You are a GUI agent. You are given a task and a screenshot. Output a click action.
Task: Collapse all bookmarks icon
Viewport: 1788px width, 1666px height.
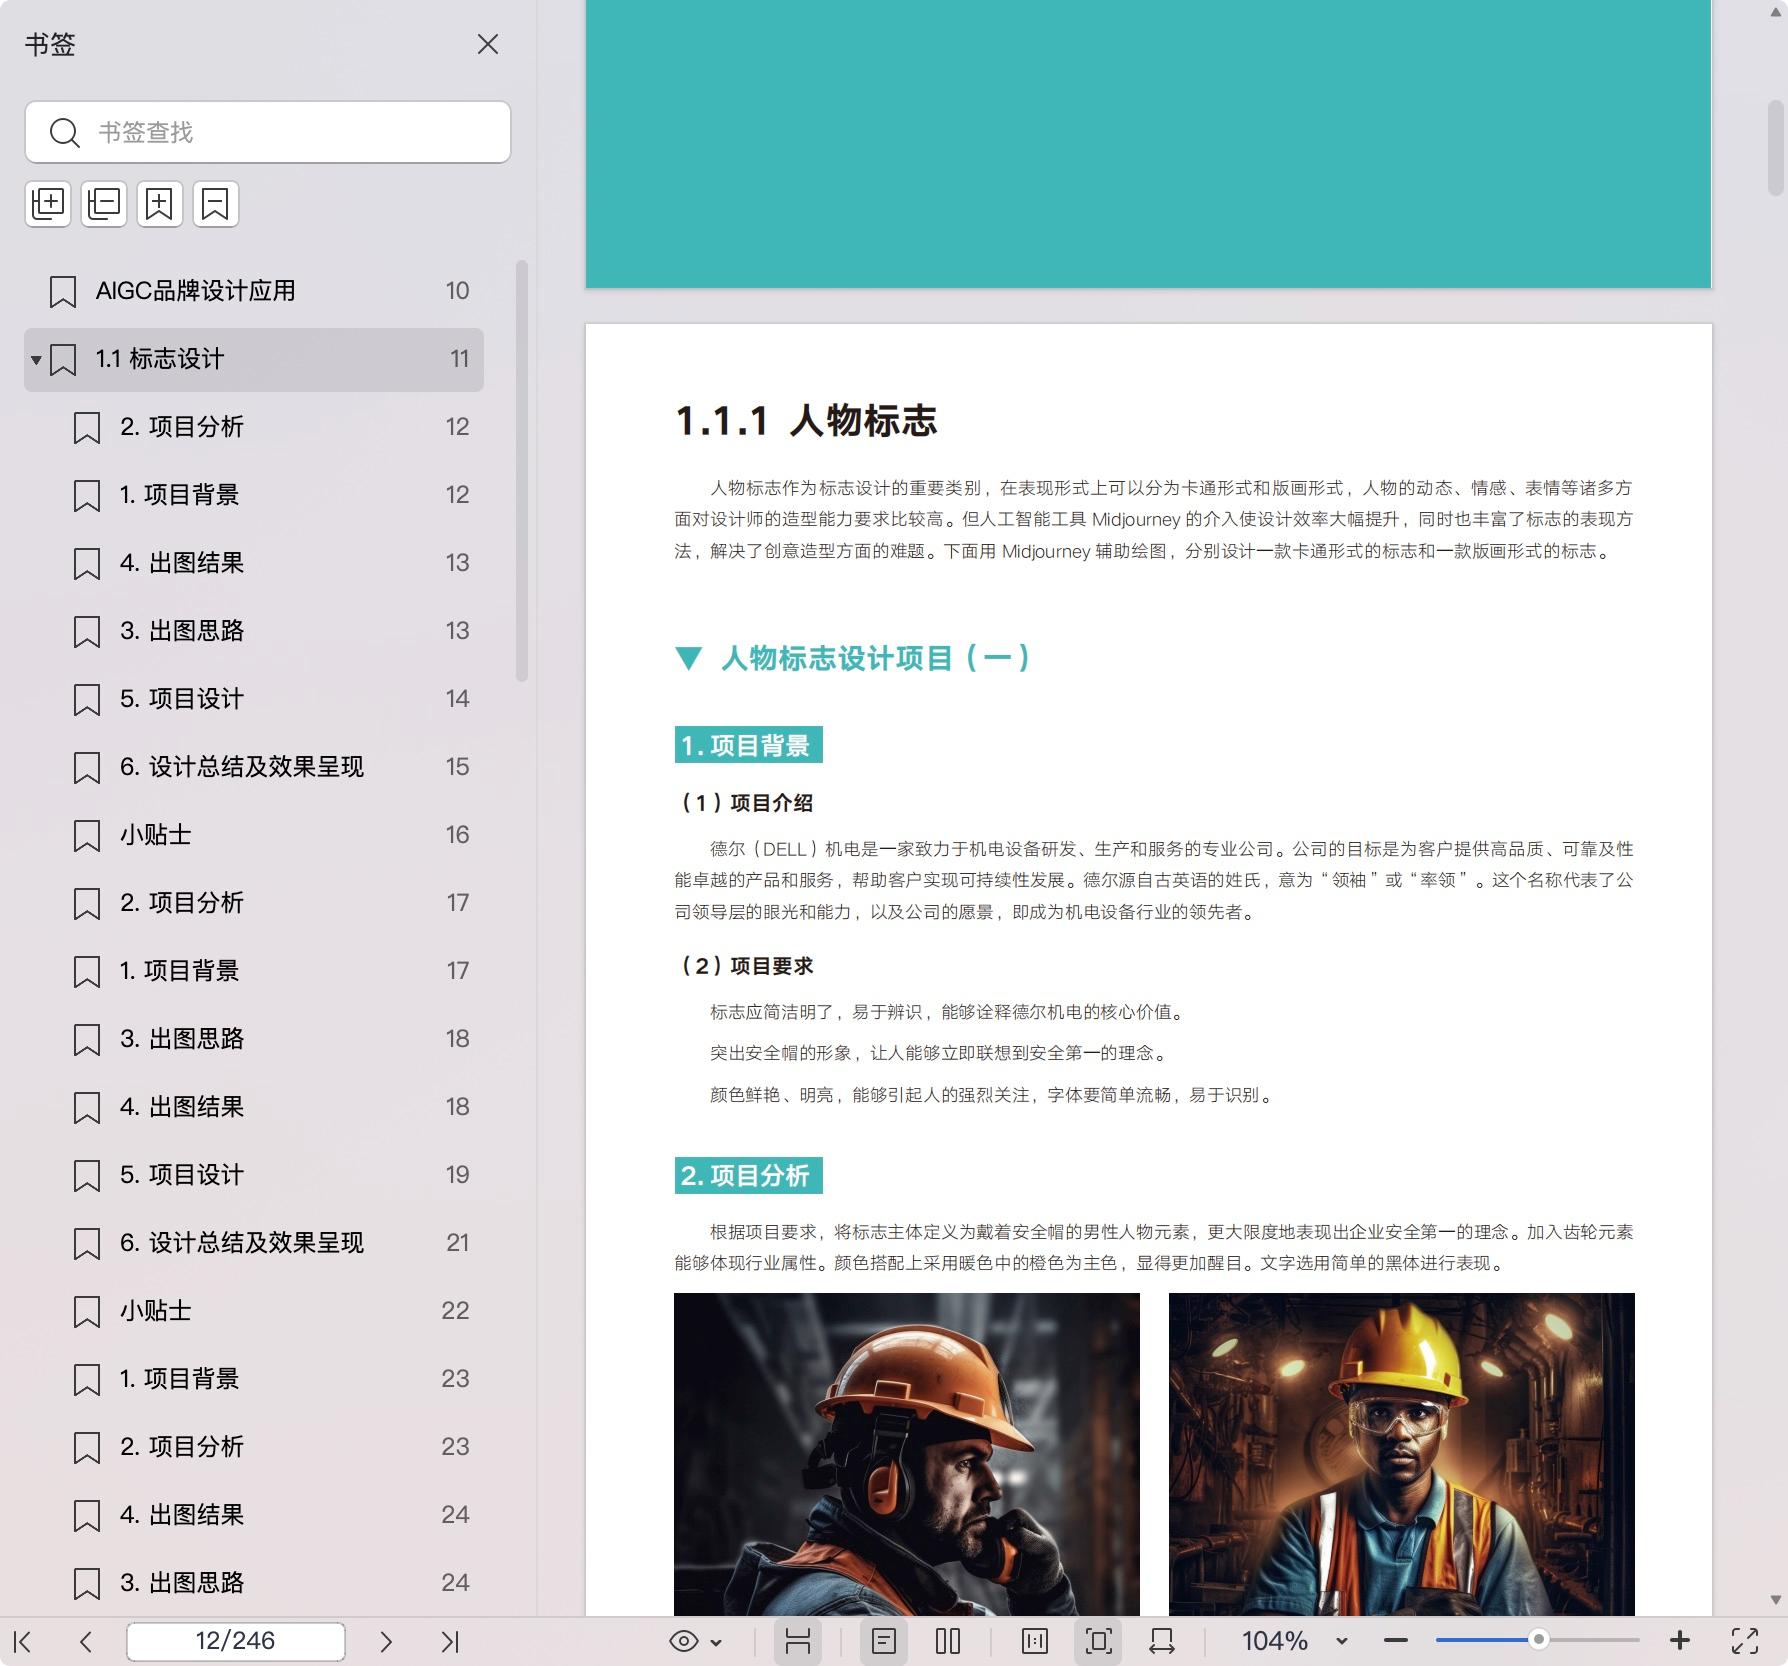point(104,204)
